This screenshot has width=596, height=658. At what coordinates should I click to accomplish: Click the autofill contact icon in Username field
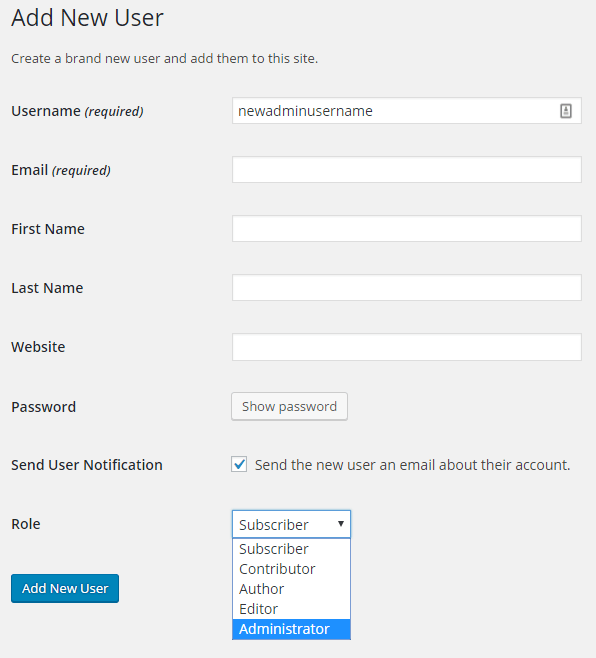565,111
